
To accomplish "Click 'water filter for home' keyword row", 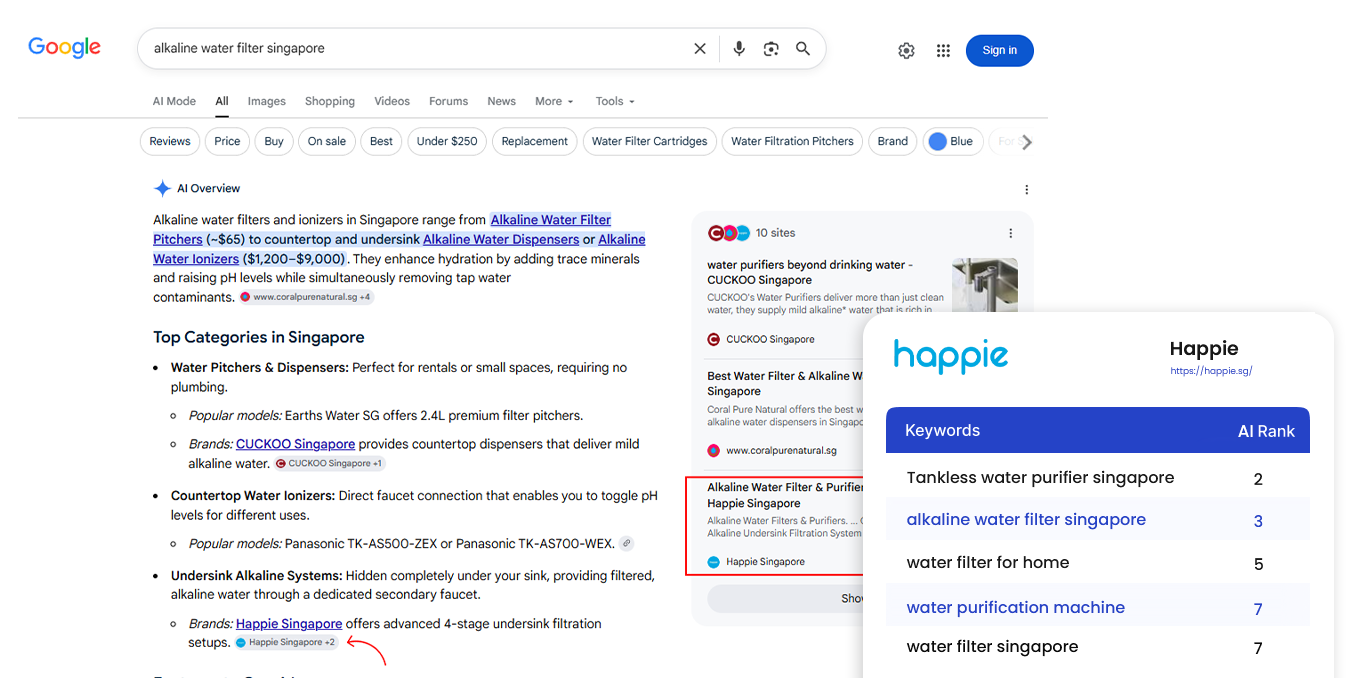I will [1098, 563].
